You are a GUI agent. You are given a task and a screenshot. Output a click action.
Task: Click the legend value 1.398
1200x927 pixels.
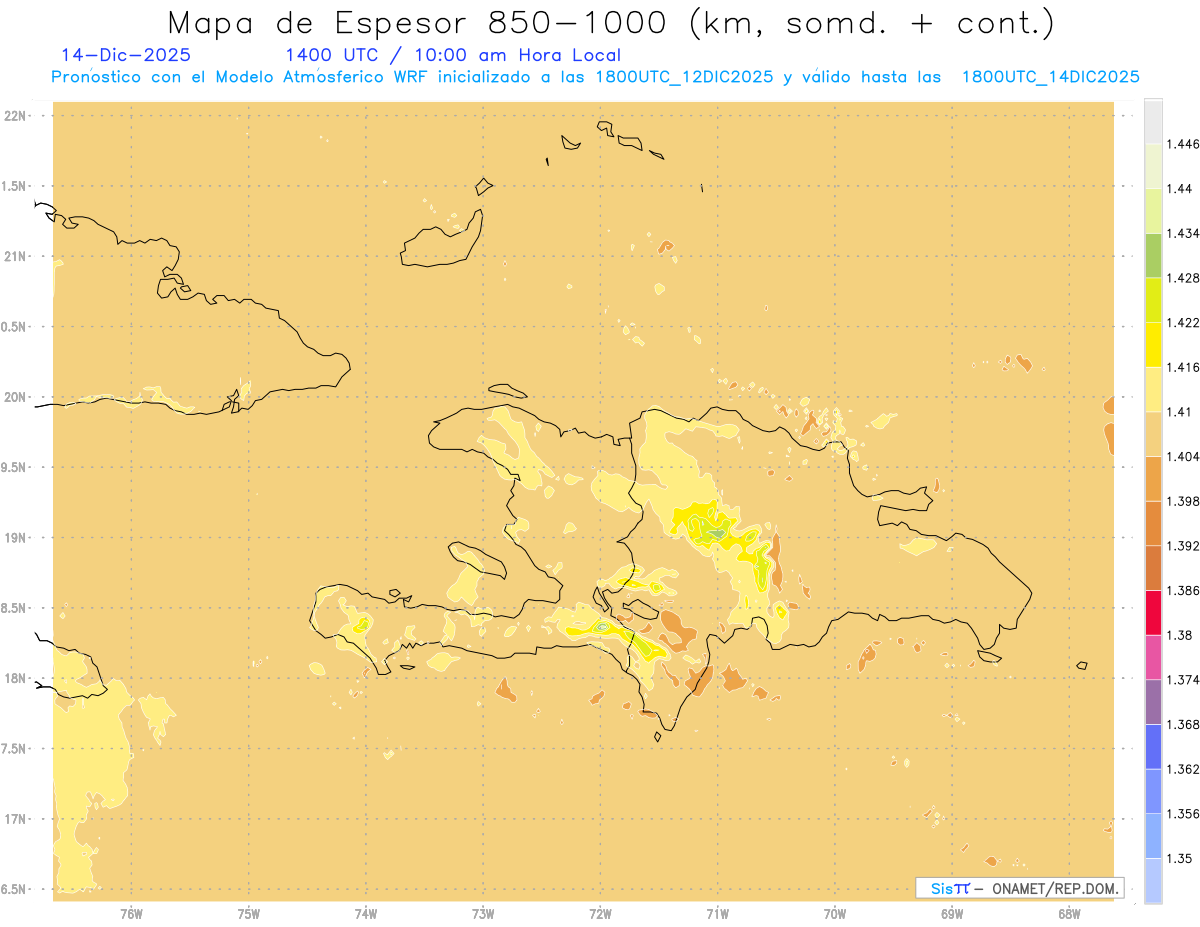click(x=1183, y=501)
